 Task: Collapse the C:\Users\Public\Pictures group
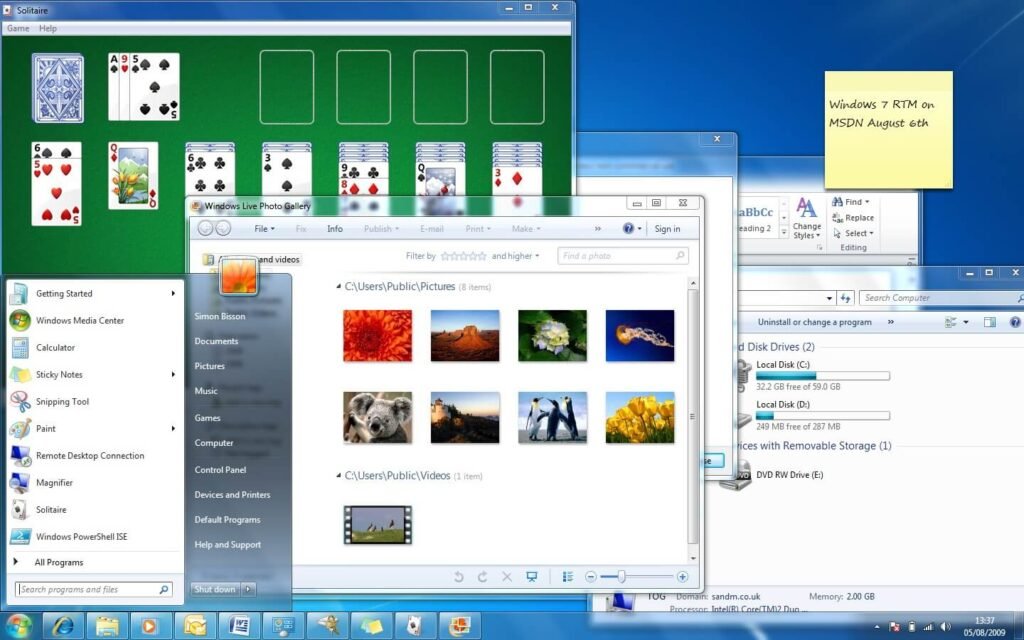(x=338, y=286)
